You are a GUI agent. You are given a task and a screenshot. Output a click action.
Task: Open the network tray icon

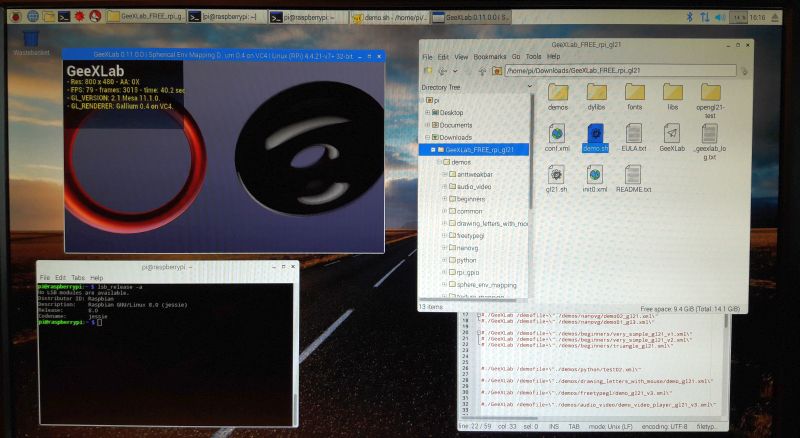click(705, 17)
